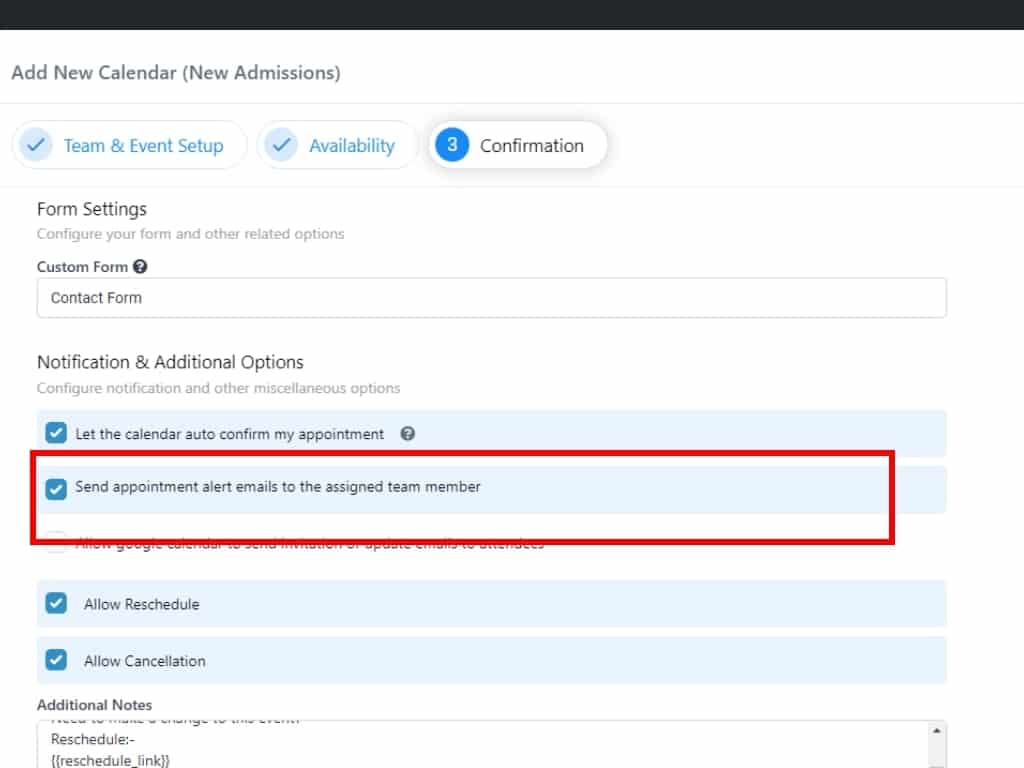Uncheck the Allow Cancellation checkbox
1024x768 pixels.
click(x=57, y=660)
